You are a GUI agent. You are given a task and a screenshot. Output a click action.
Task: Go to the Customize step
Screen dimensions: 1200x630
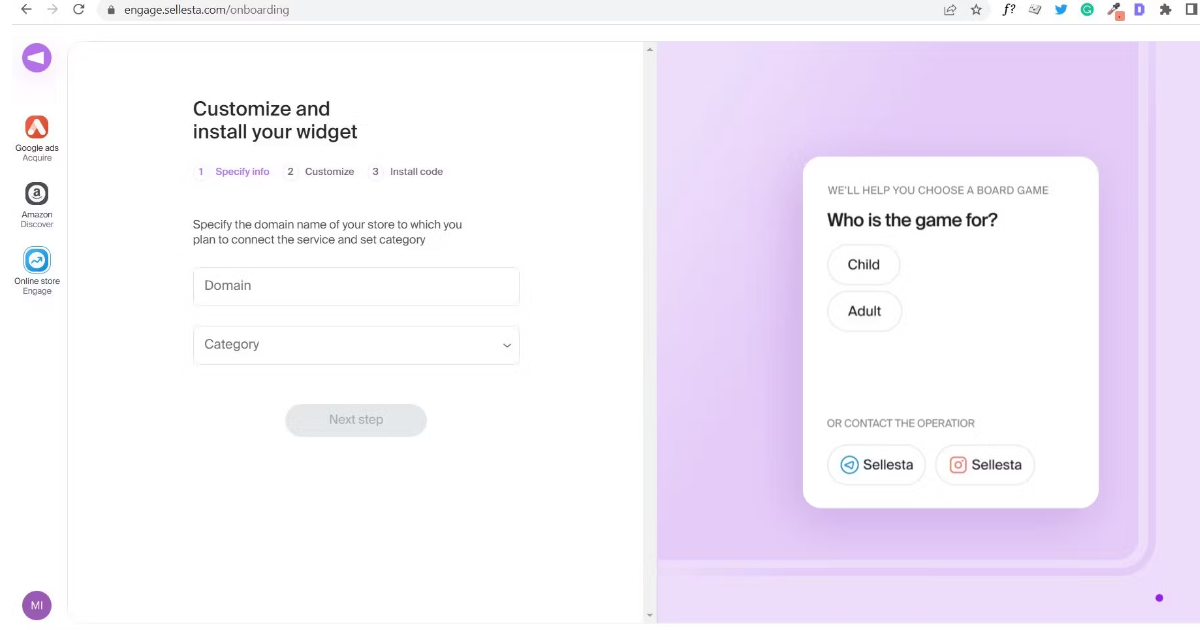(x=320, y=172)
